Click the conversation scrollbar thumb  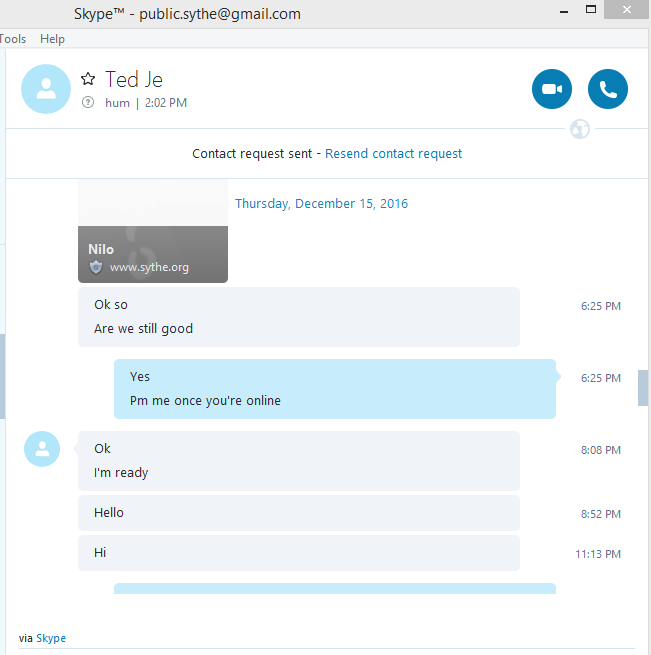point(643,388)
